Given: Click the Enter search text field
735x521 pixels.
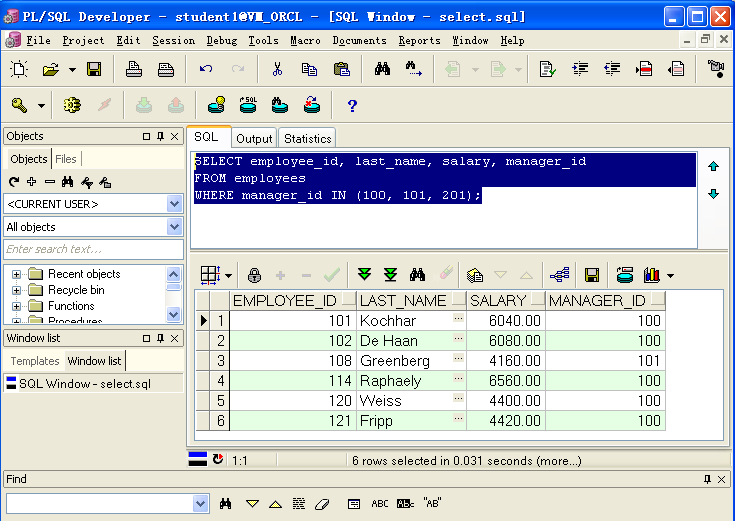Looking at the screenshot, I should tap(93, 249).
